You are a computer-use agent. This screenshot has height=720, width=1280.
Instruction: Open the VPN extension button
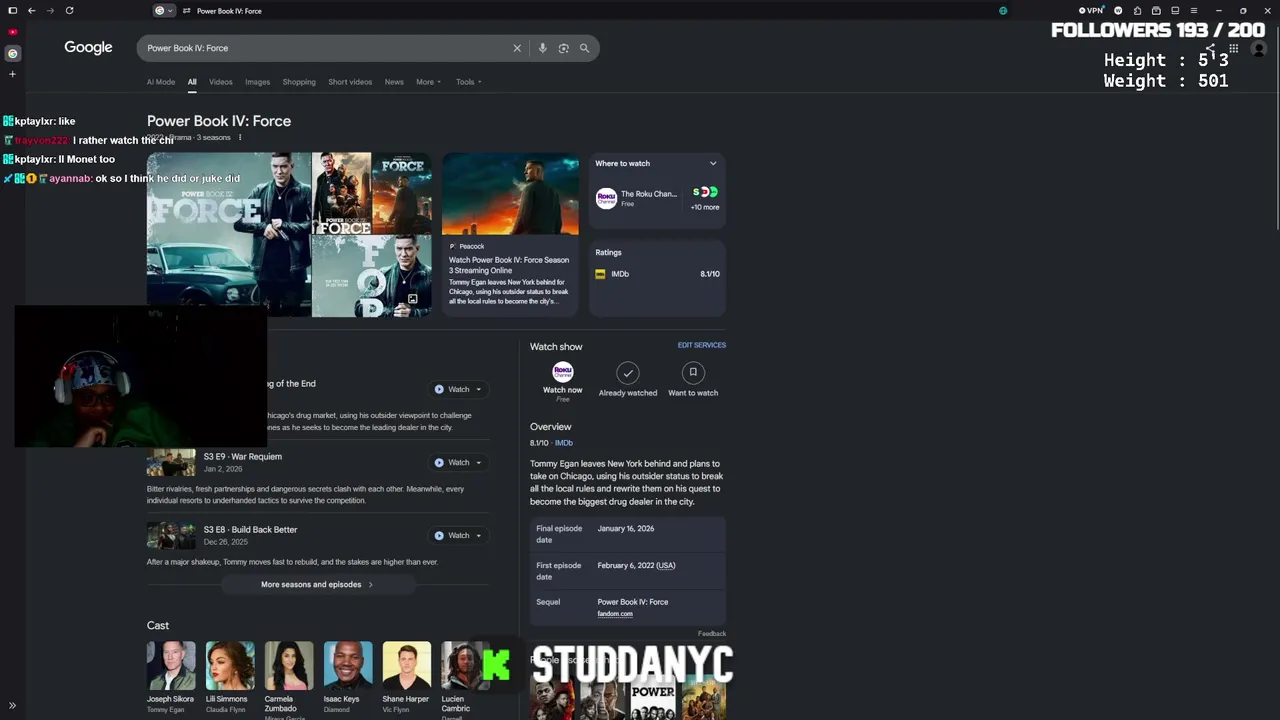point(1091,11)
